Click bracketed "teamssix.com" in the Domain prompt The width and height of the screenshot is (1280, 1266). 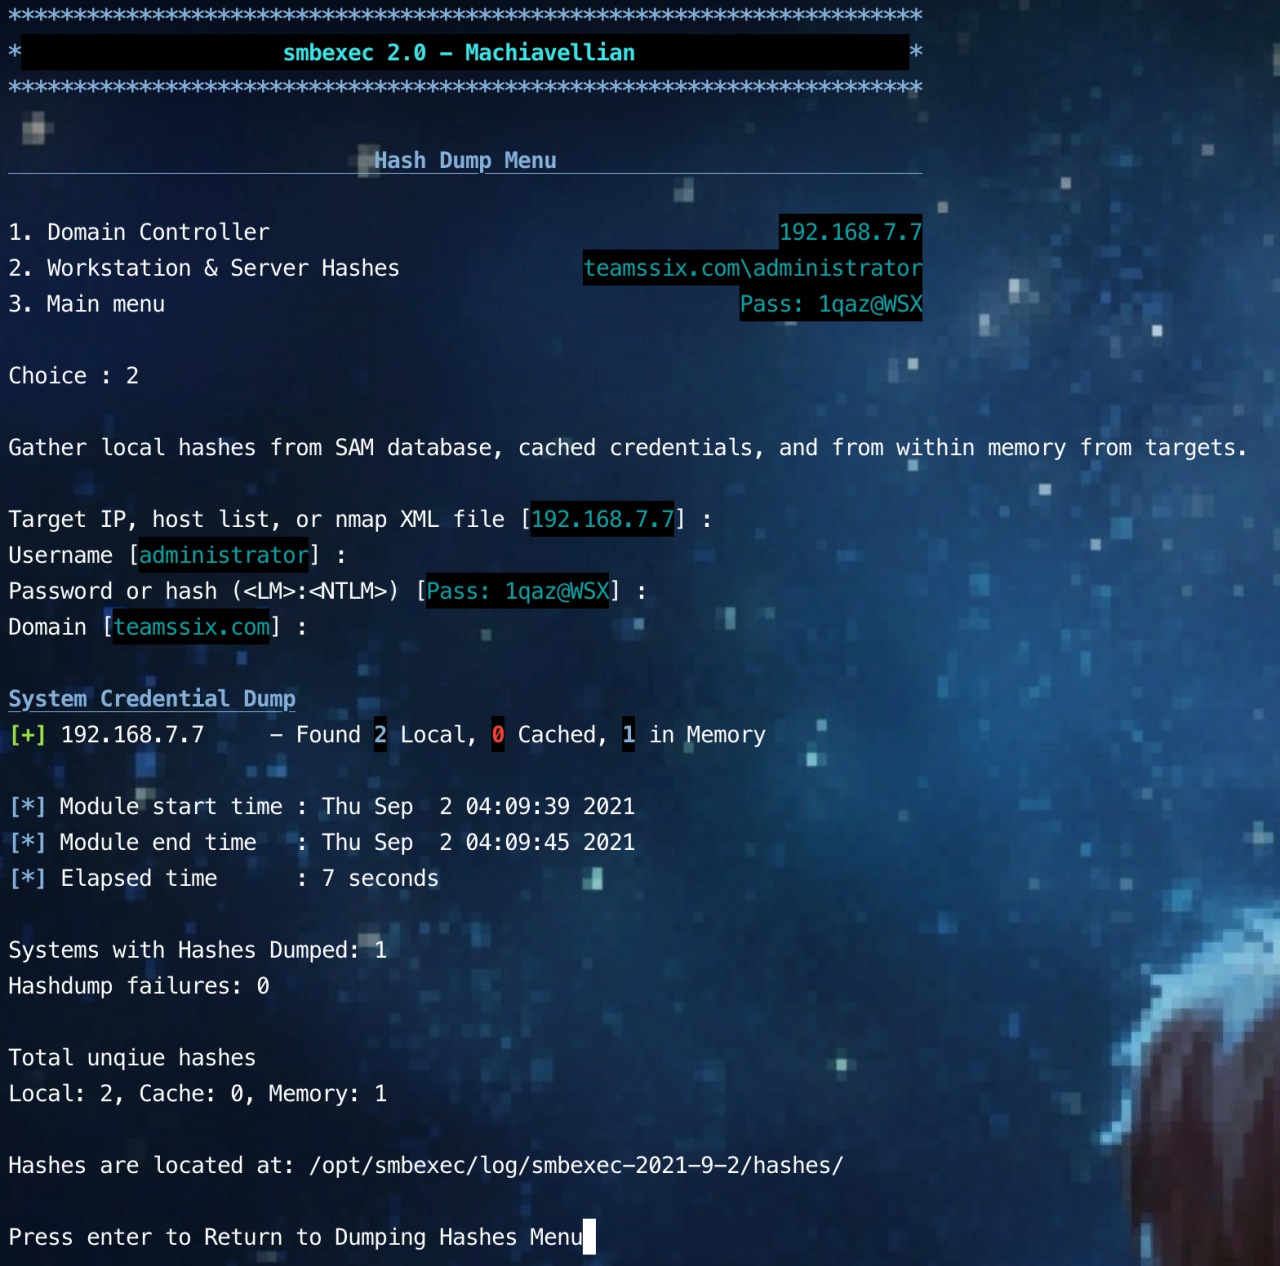pyautogui.click(x=192, y=627)
